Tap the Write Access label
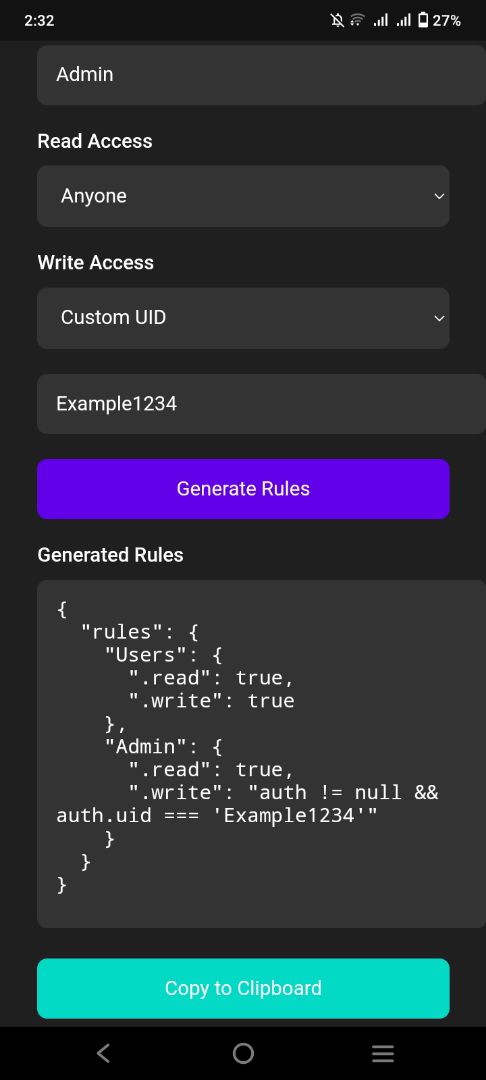The height and width of the screenshot is (1080, 486). [x=96, y=262]
